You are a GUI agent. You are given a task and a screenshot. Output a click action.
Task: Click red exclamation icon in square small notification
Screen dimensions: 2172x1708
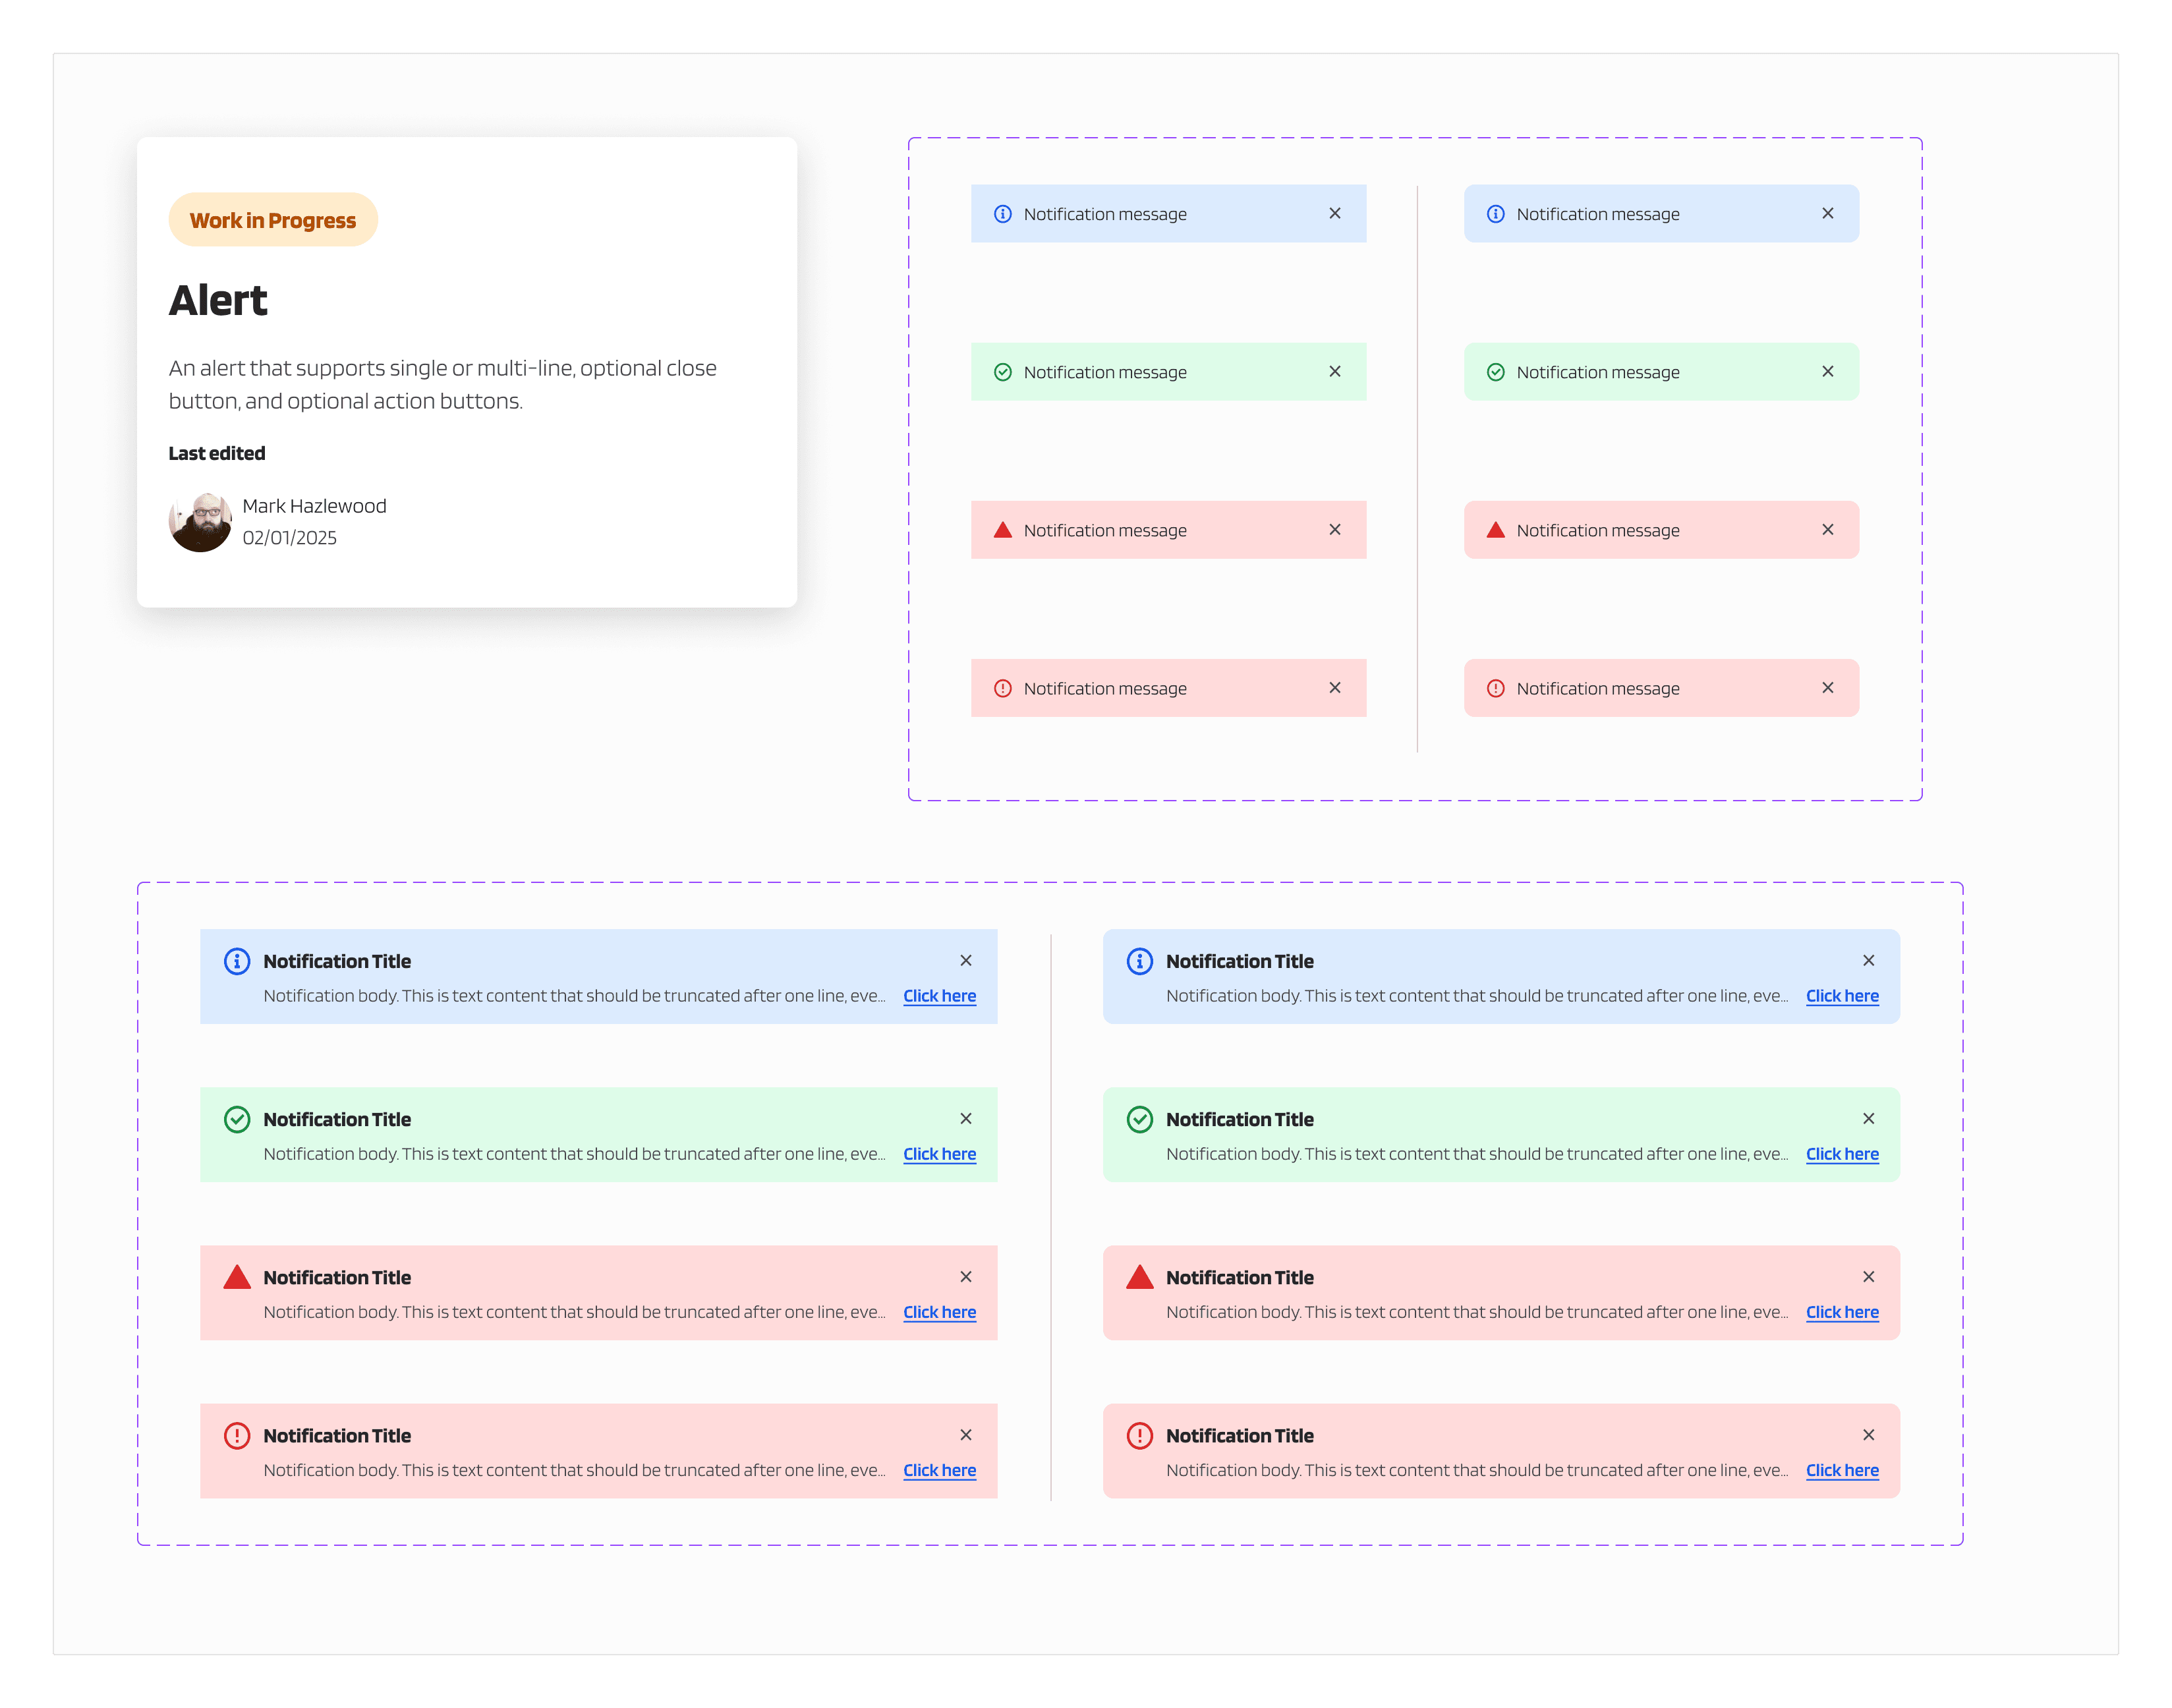1002,688
